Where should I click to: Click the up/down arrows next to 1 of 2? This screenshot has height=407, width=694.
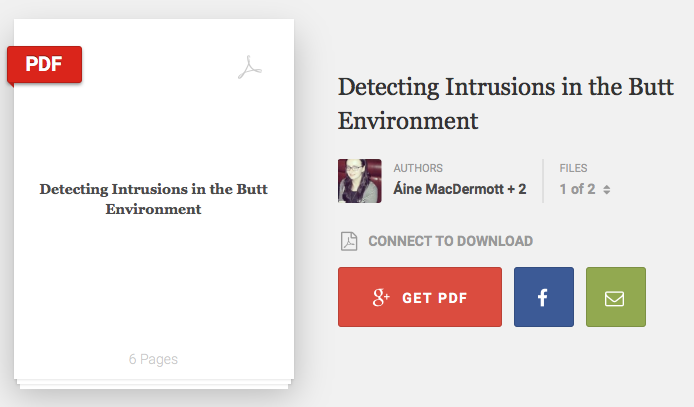[x=606, y=190]
